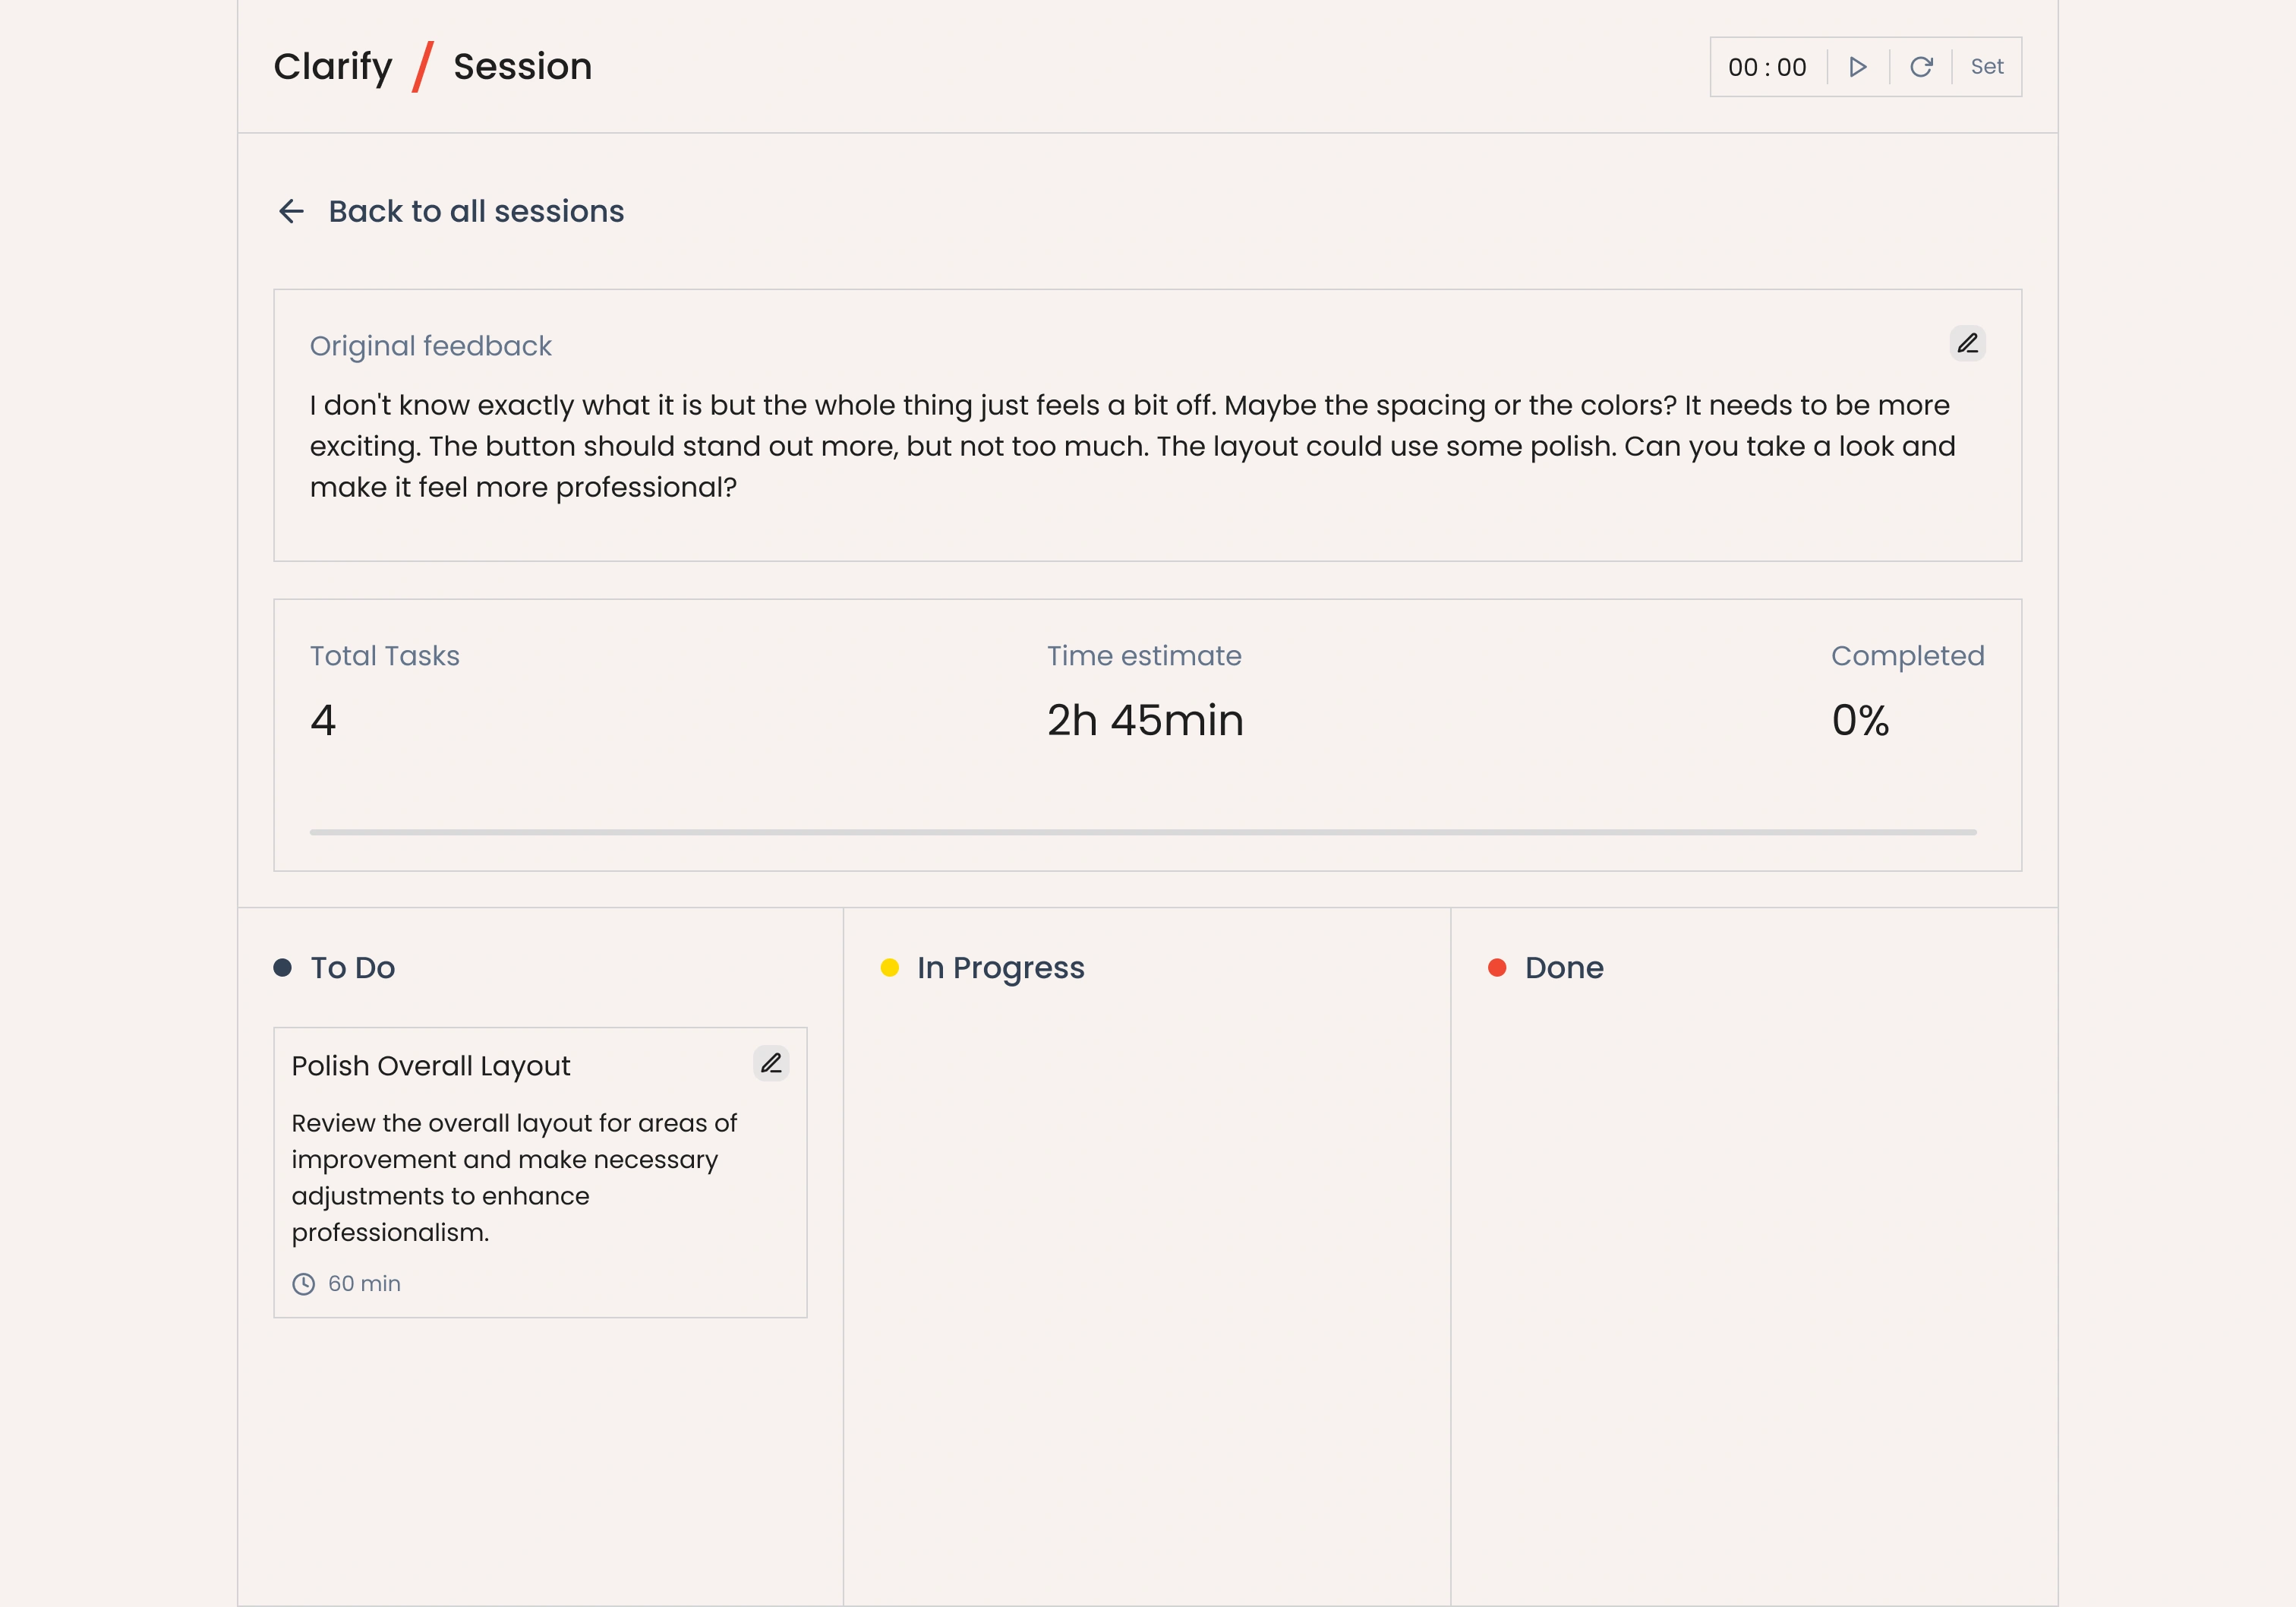Click the clock icon beside 60 min
The image size is (2296, 1607).
pos(304,1284)
